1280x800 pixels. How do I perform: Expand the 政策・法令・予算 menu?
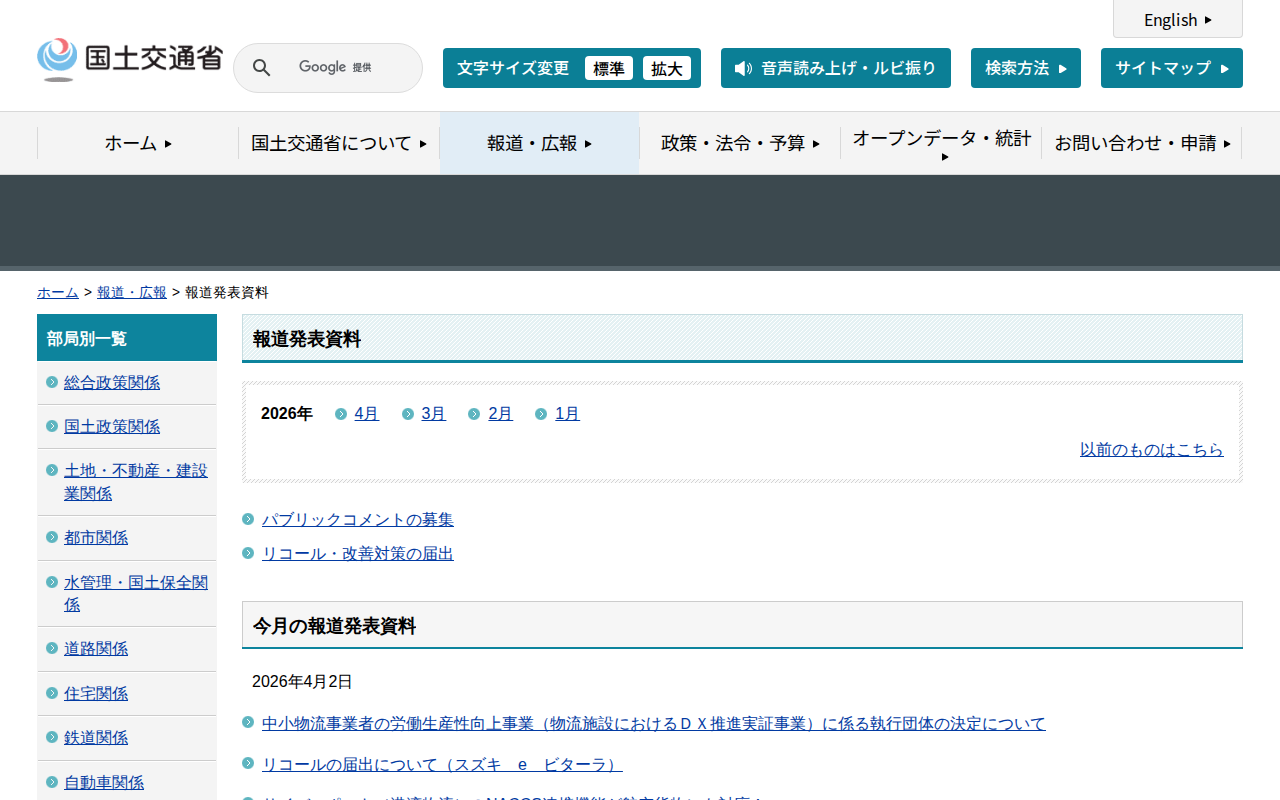tap(740, 143)
